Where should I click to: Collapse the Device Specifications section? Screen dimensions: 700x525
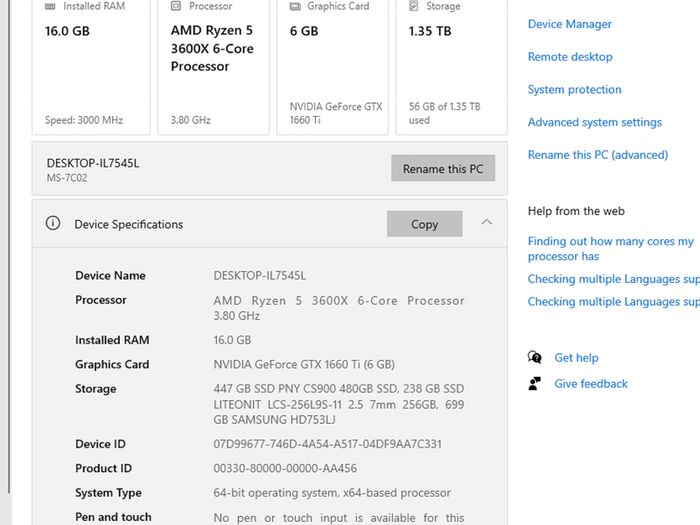(x=487, y=222)
